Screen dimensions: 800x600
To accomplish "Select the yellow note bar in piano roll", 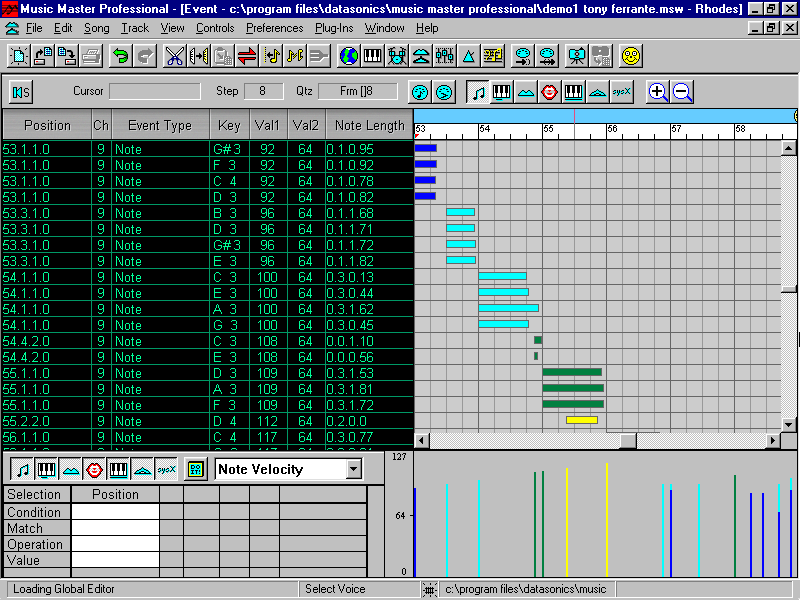I will [582, 420].
